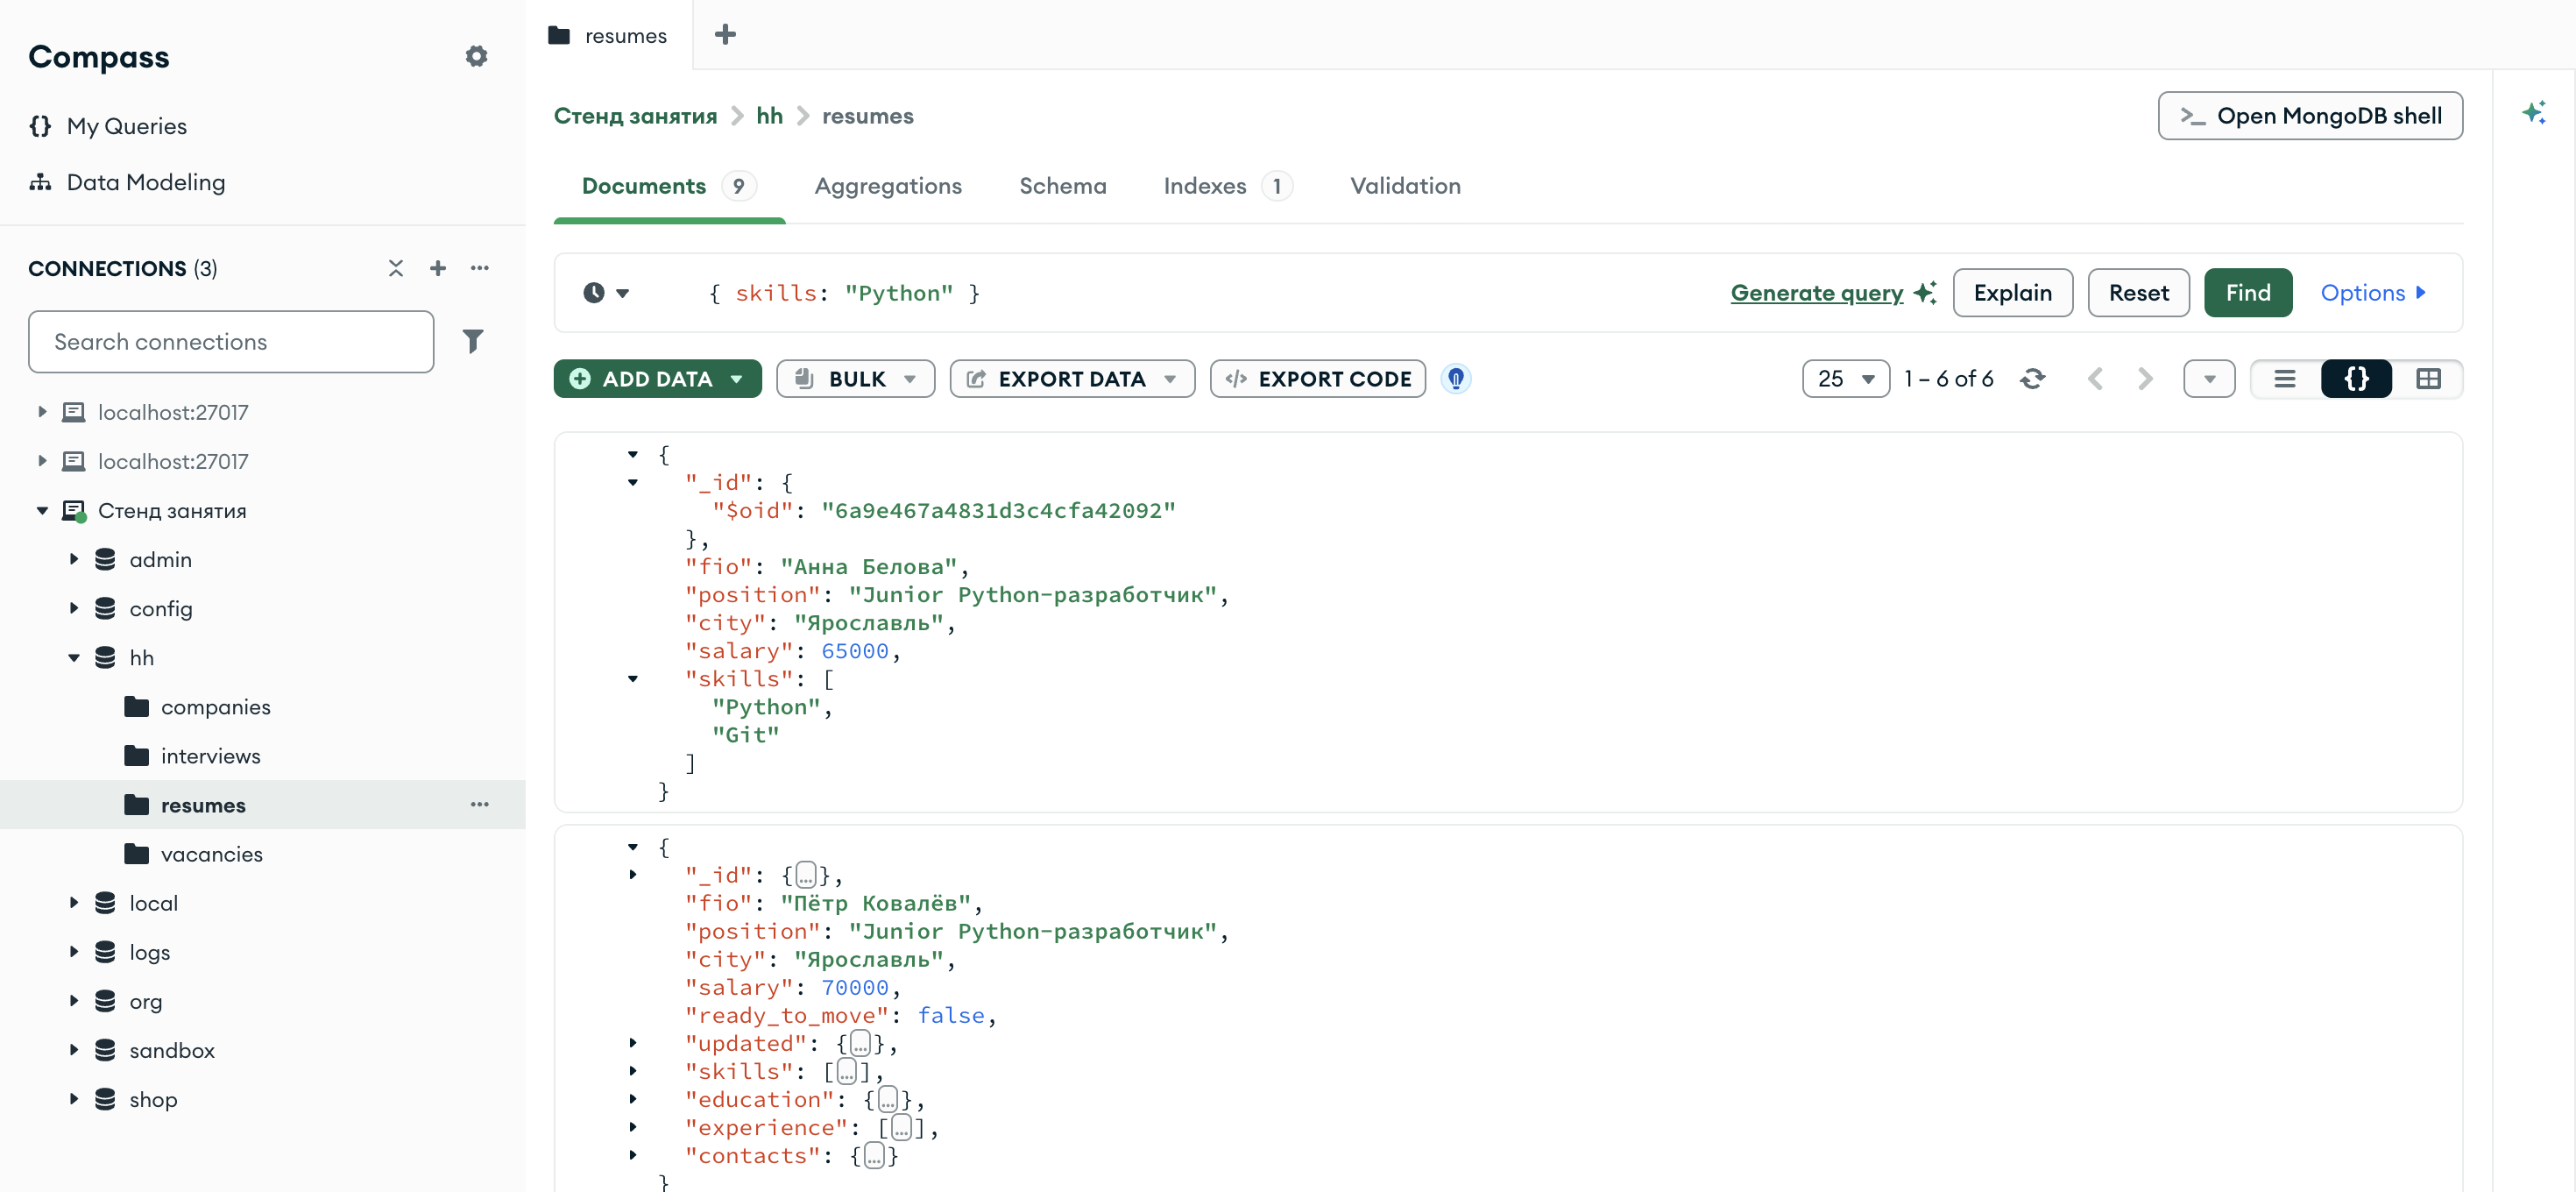Open Compass settings gear
The width and height of the screenshot is (2576, 1192).
point(476,57)
